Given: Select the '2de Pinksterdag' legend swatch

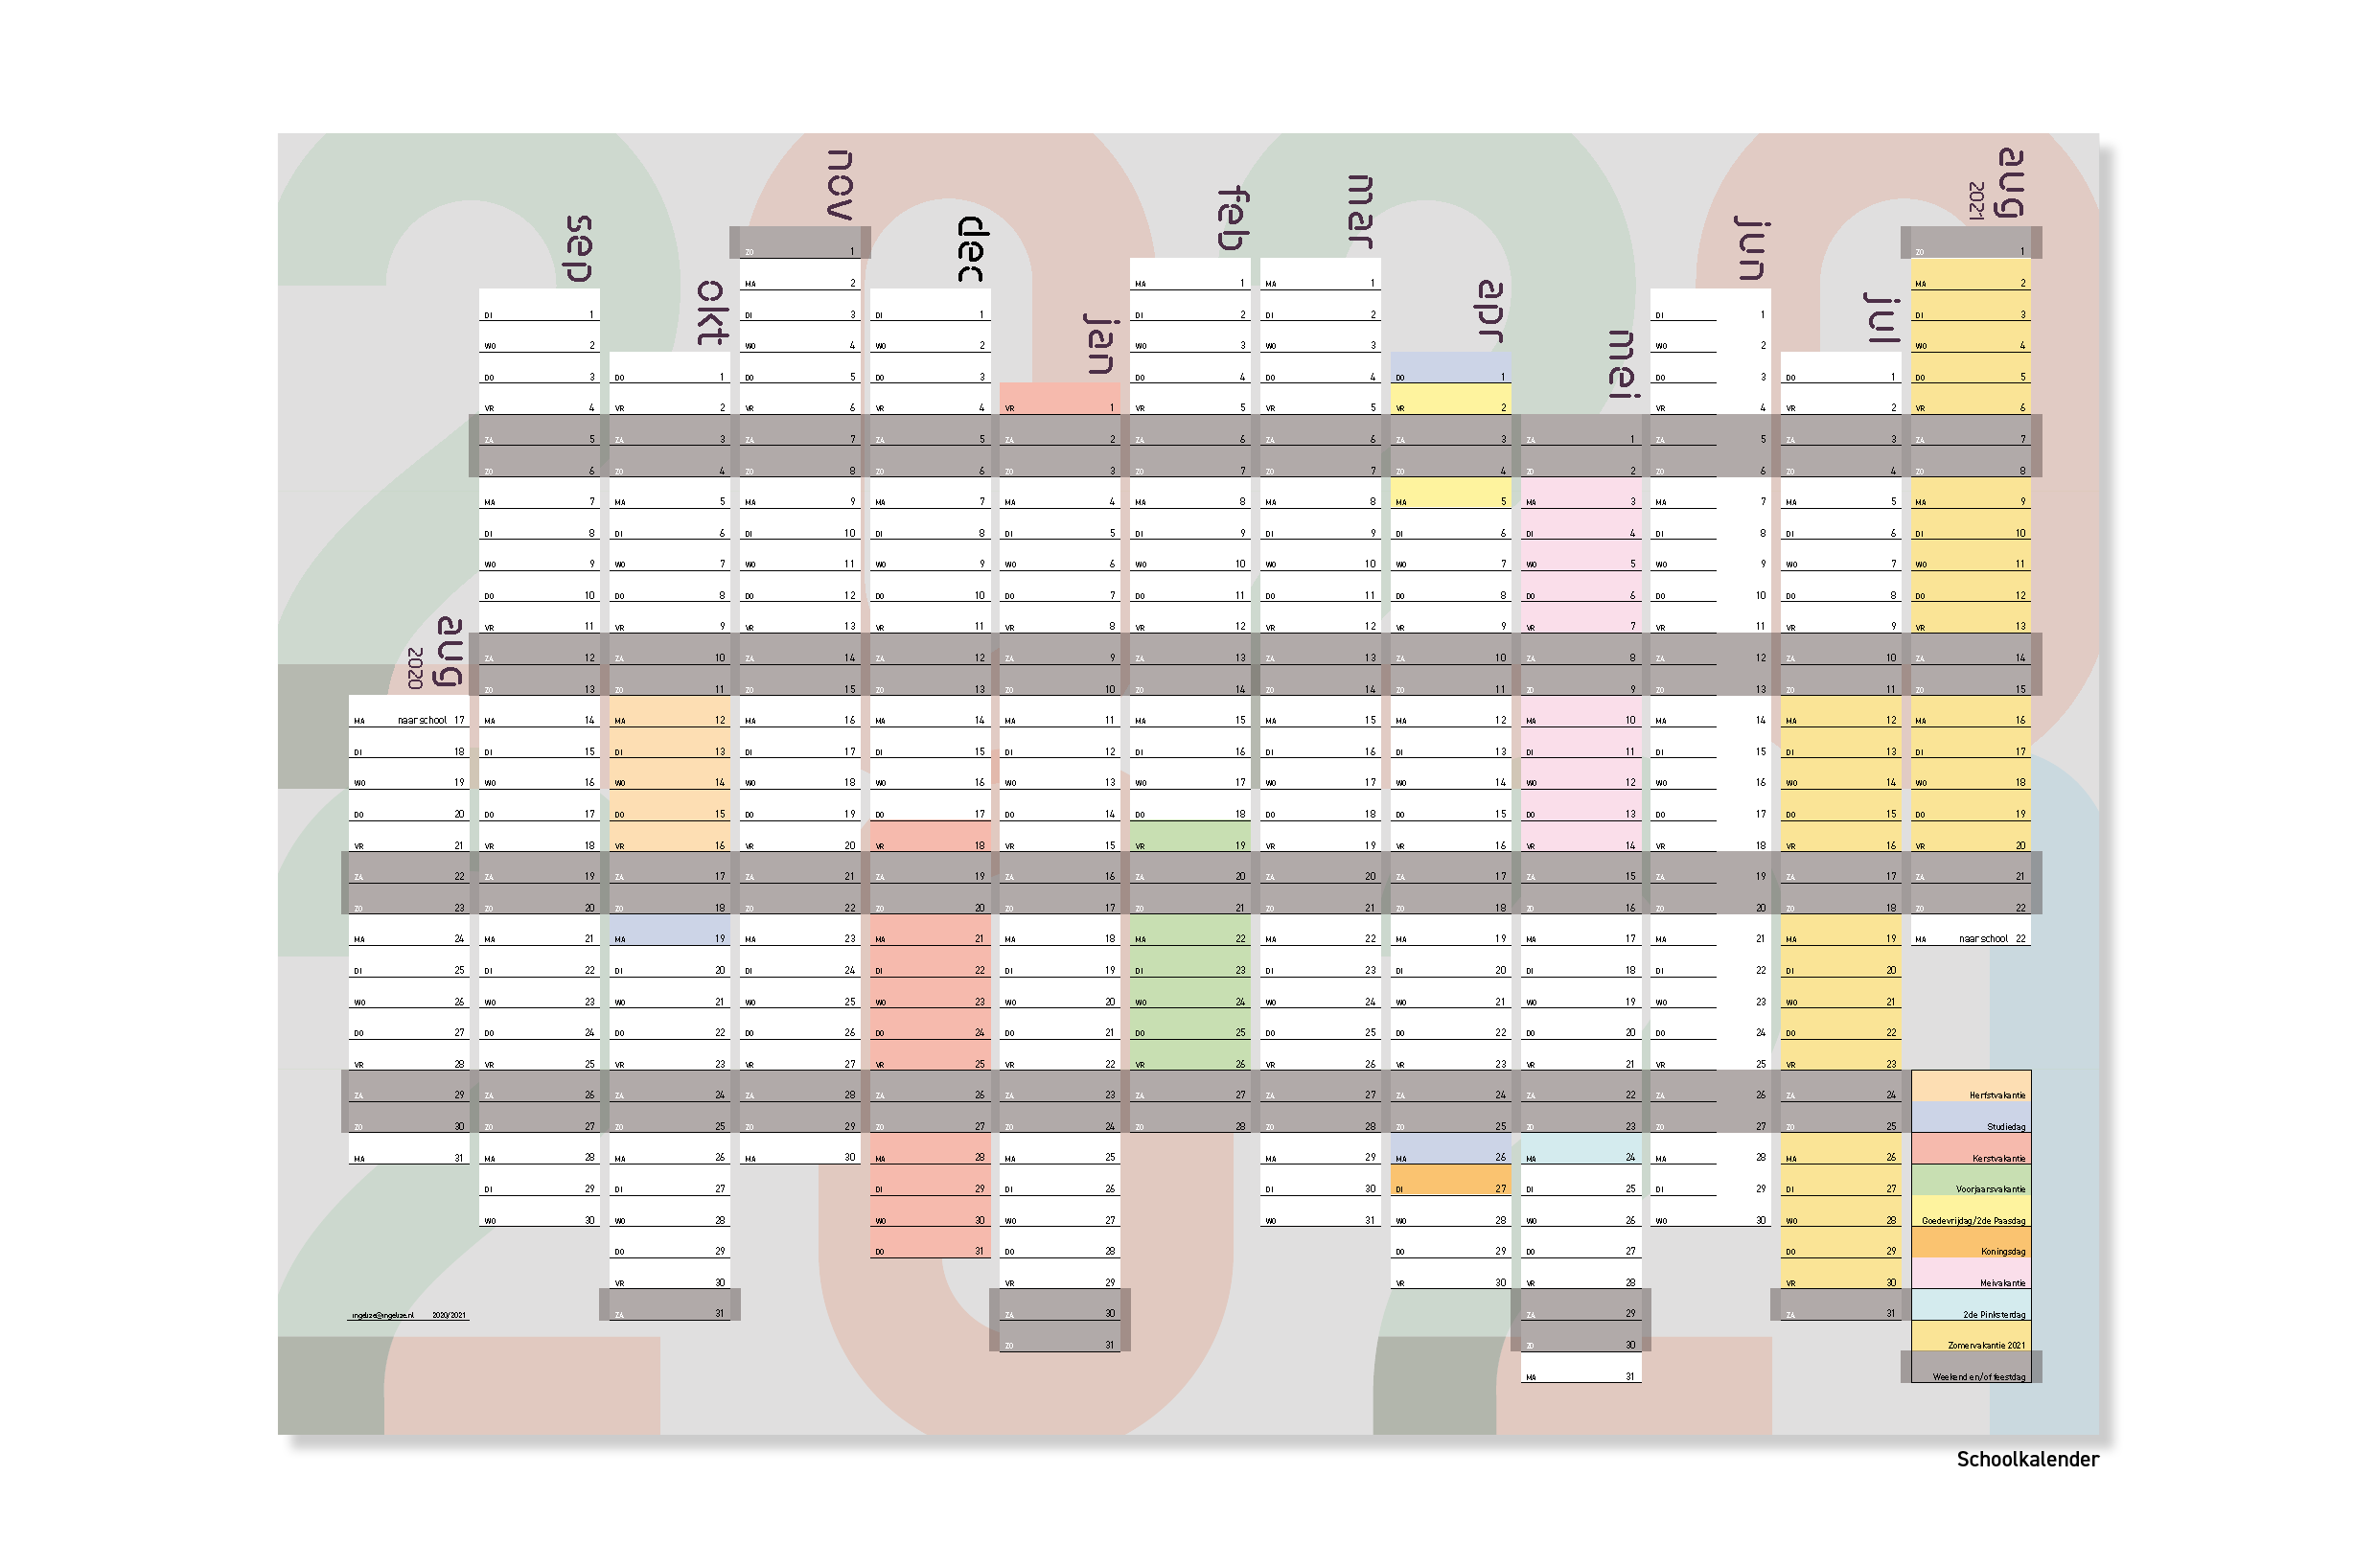Looking at the screenshot, I should [1970, 1306].
